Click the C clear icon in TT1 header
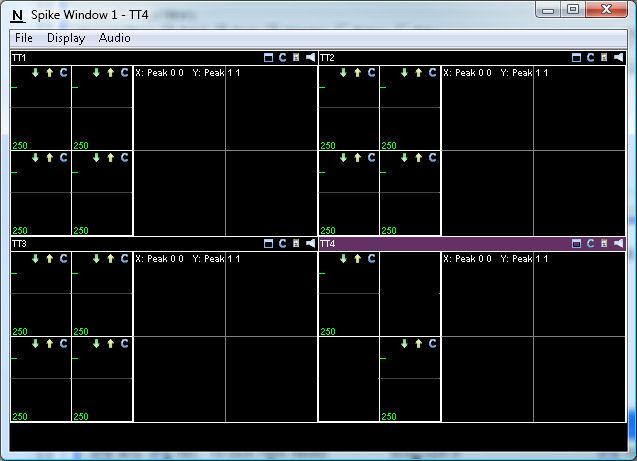 click(x=283, y=58)
